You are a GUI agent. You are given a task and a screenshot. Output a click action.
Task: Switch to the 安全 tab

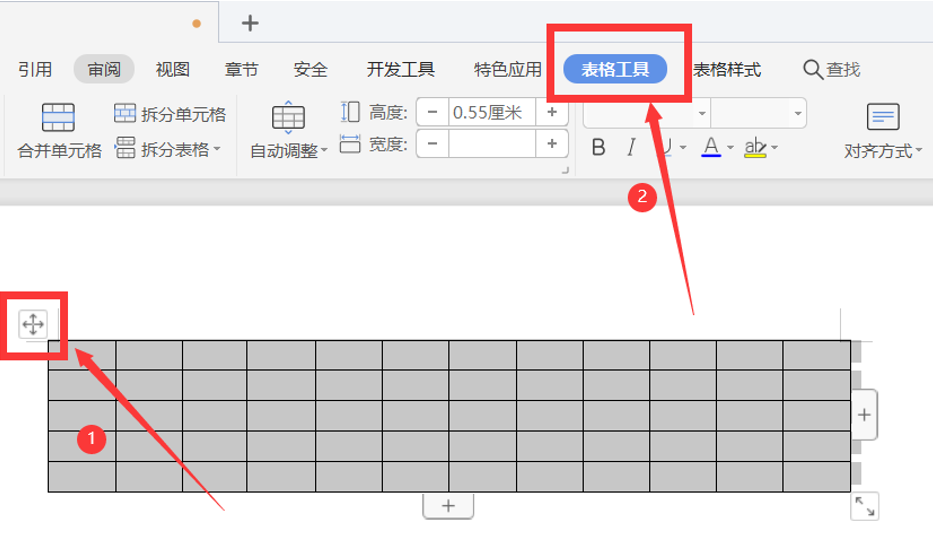[311, 70]
